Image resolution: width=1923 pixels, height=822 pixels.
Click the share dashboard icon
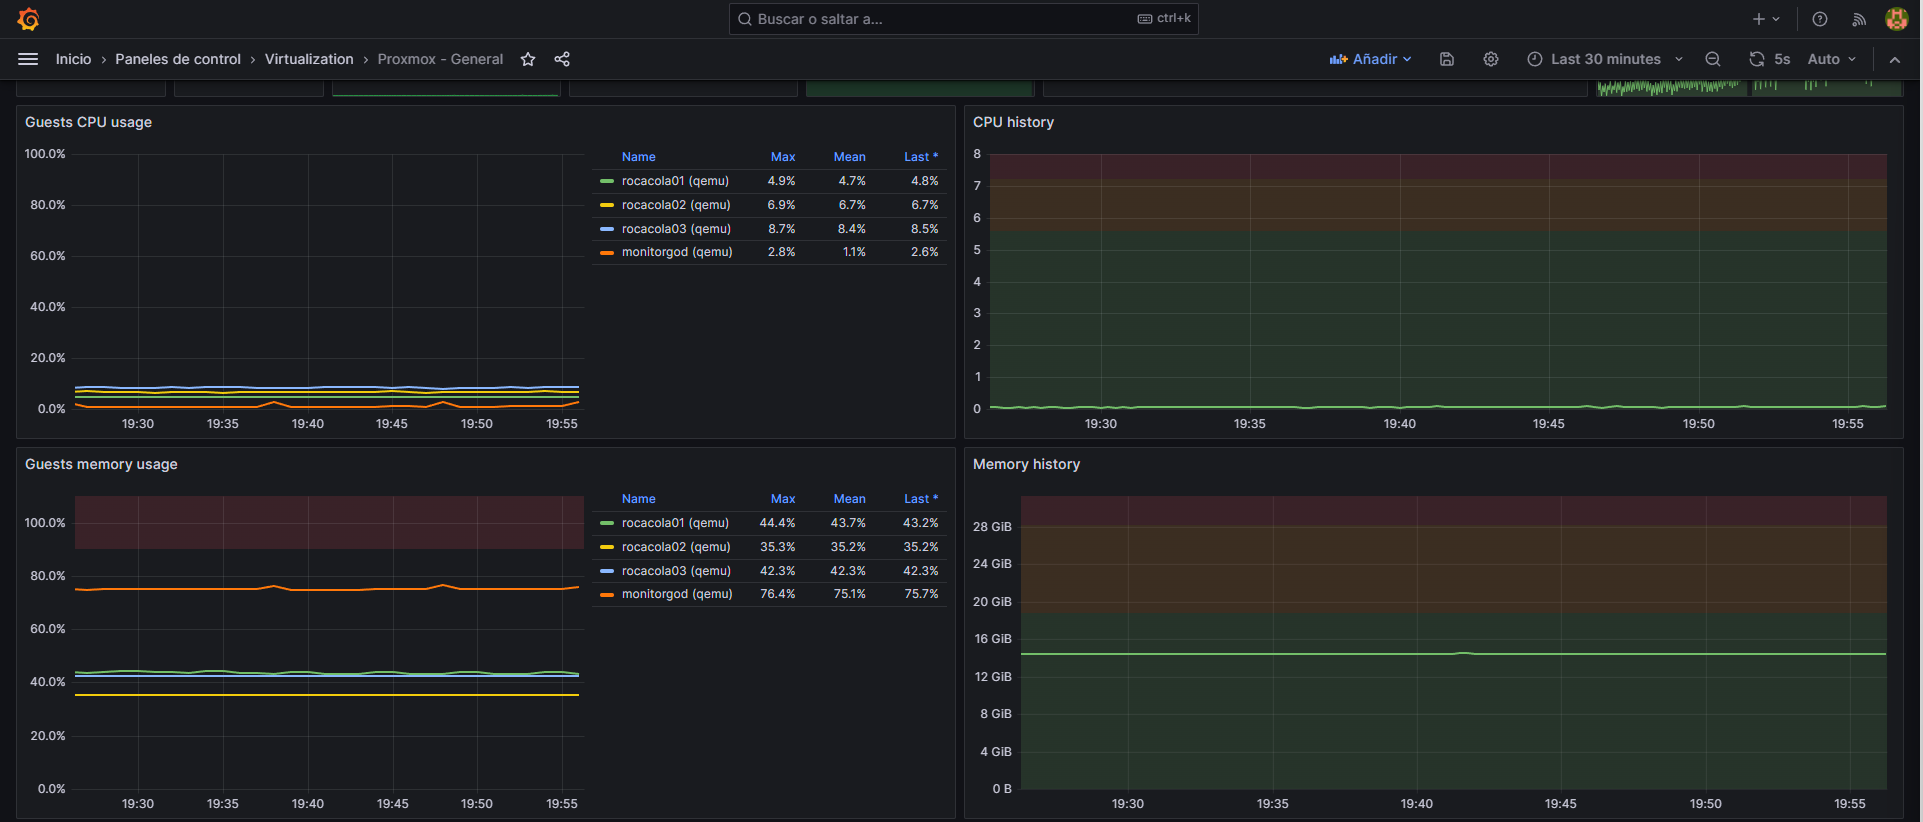tap(562, 59)
